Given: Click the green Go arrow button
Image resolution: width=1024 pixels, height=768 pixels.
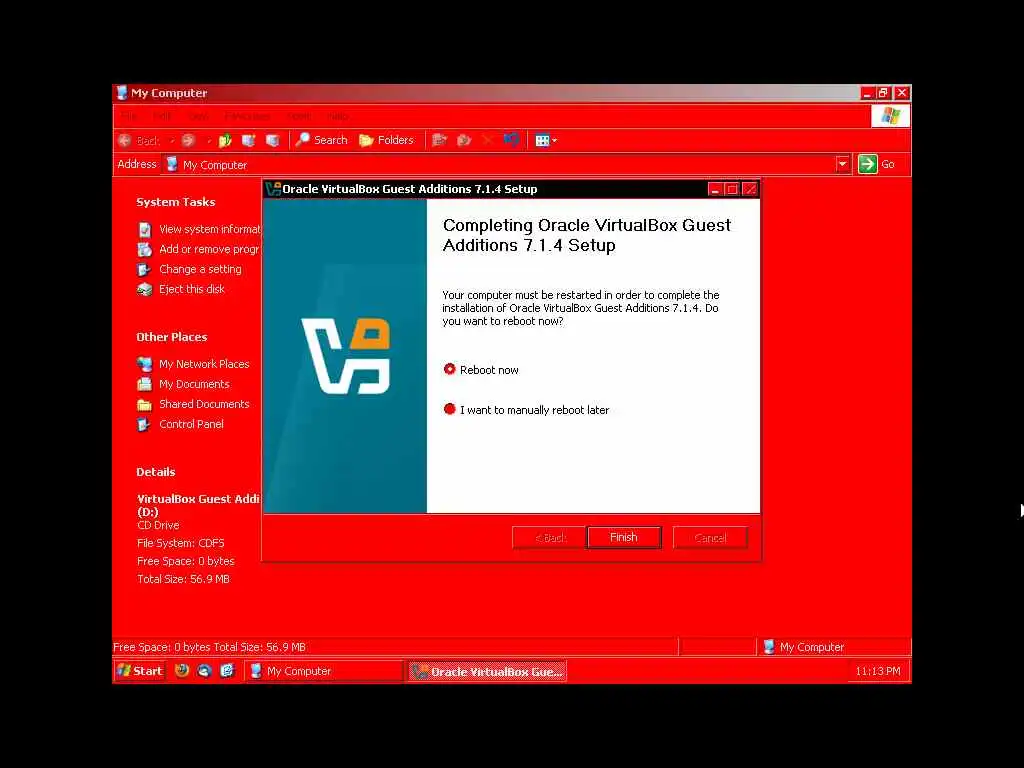Looking at the screenshot, I should click(867, 164).
